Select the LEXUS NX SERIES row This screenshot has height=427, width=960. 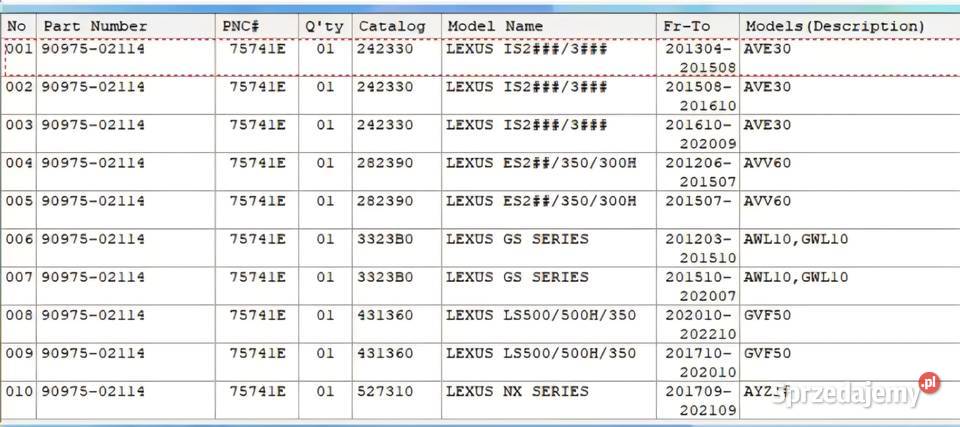pyautogui.click(x=517, y=391)
